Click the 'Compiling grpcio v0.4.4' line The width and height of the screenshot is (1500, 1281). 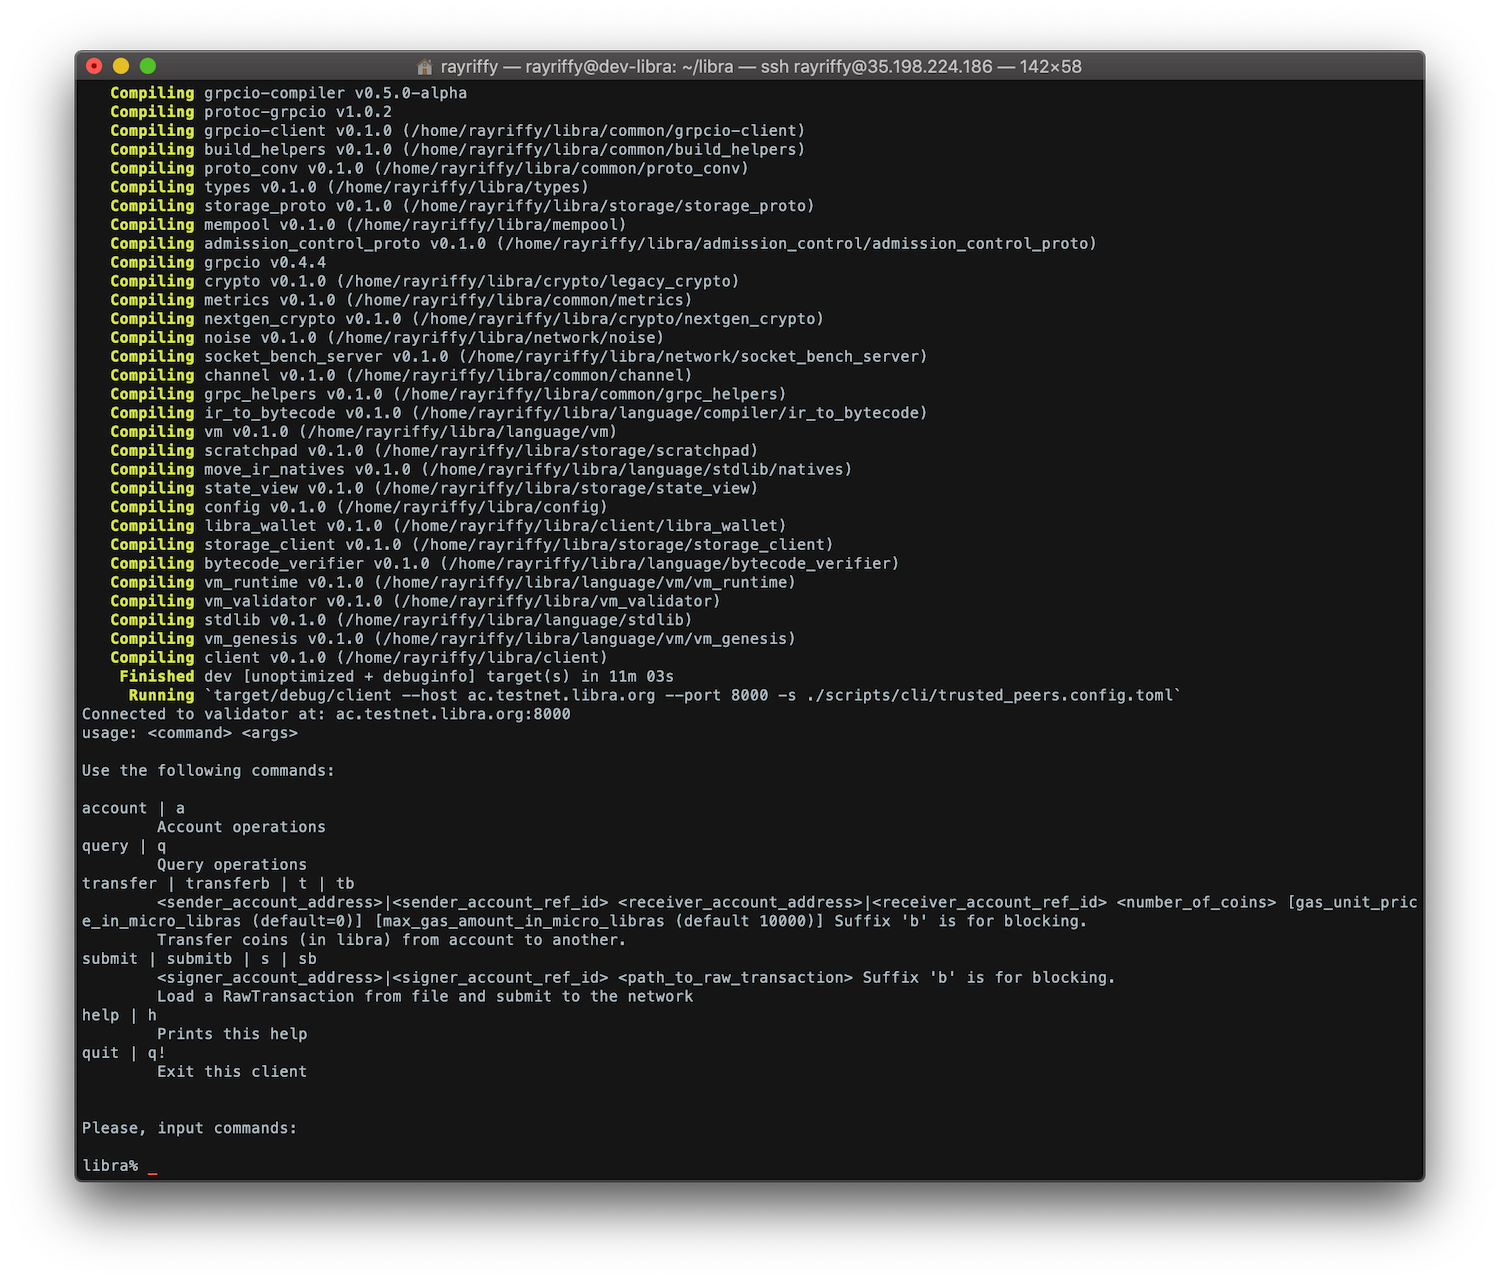tap(218, 263)
